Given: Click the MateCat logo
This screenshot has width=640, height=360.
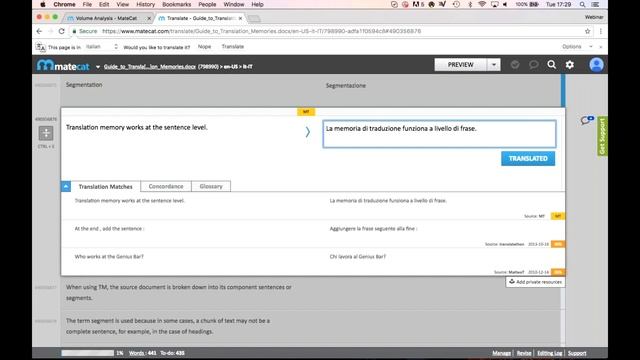Looking at the screenshot, I should pos(63,65).
